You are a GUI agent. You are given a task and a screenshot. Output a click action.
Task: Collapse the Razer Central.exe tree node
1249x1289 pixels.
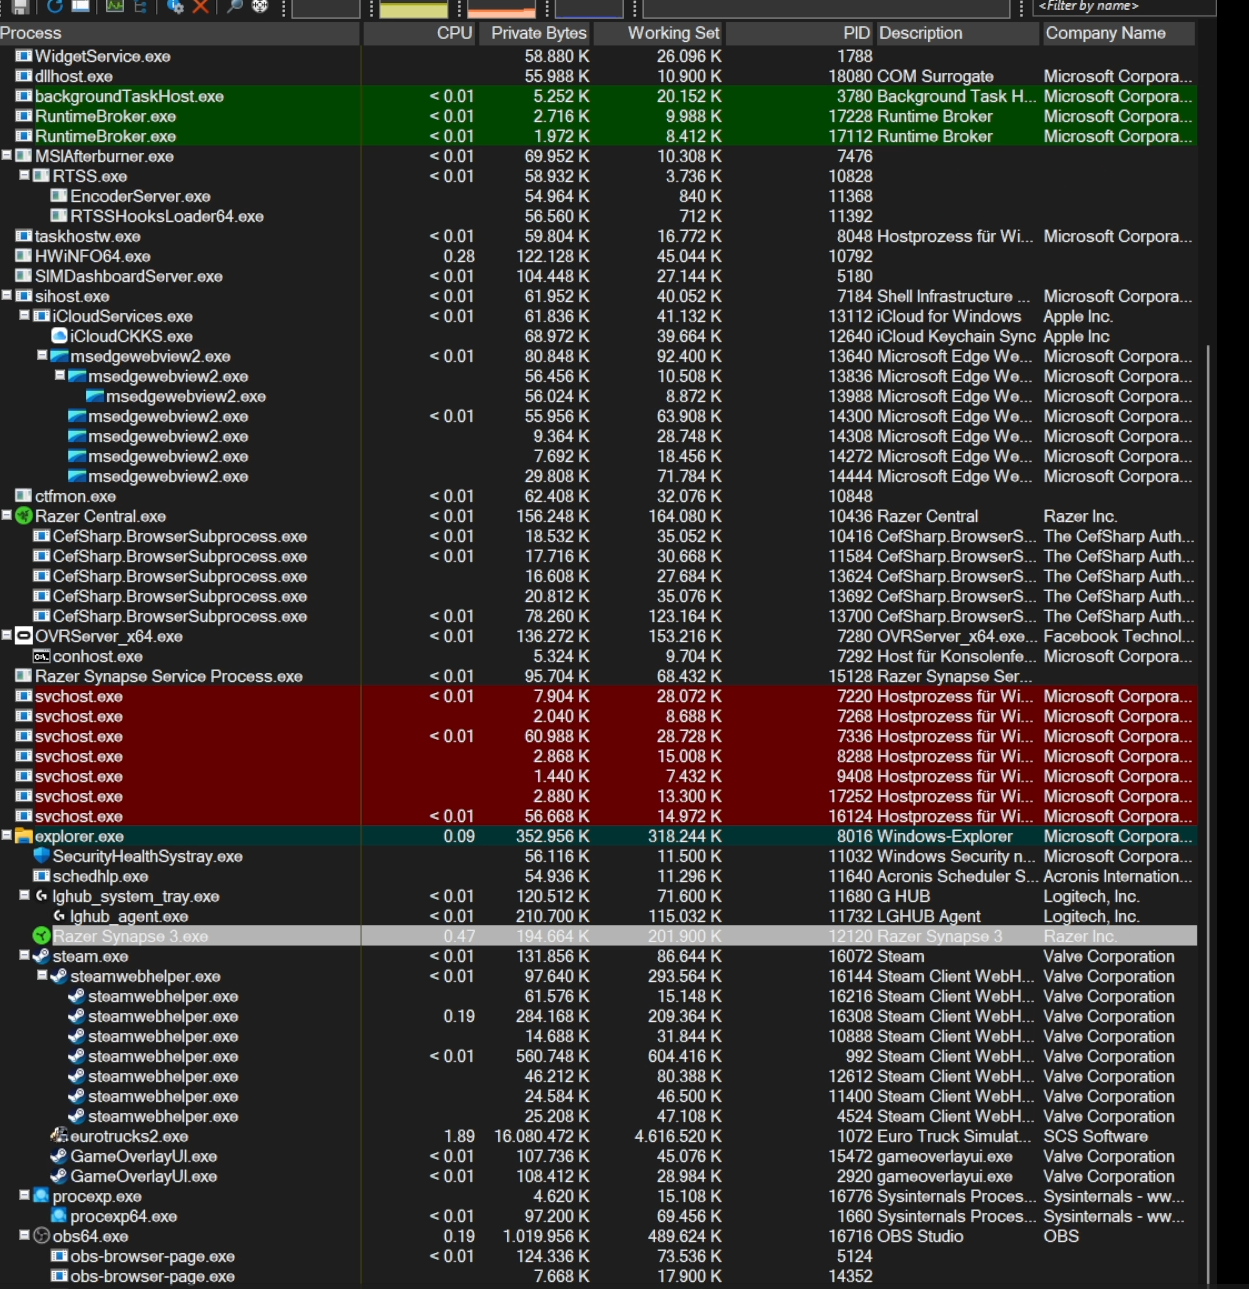(6, 515)
